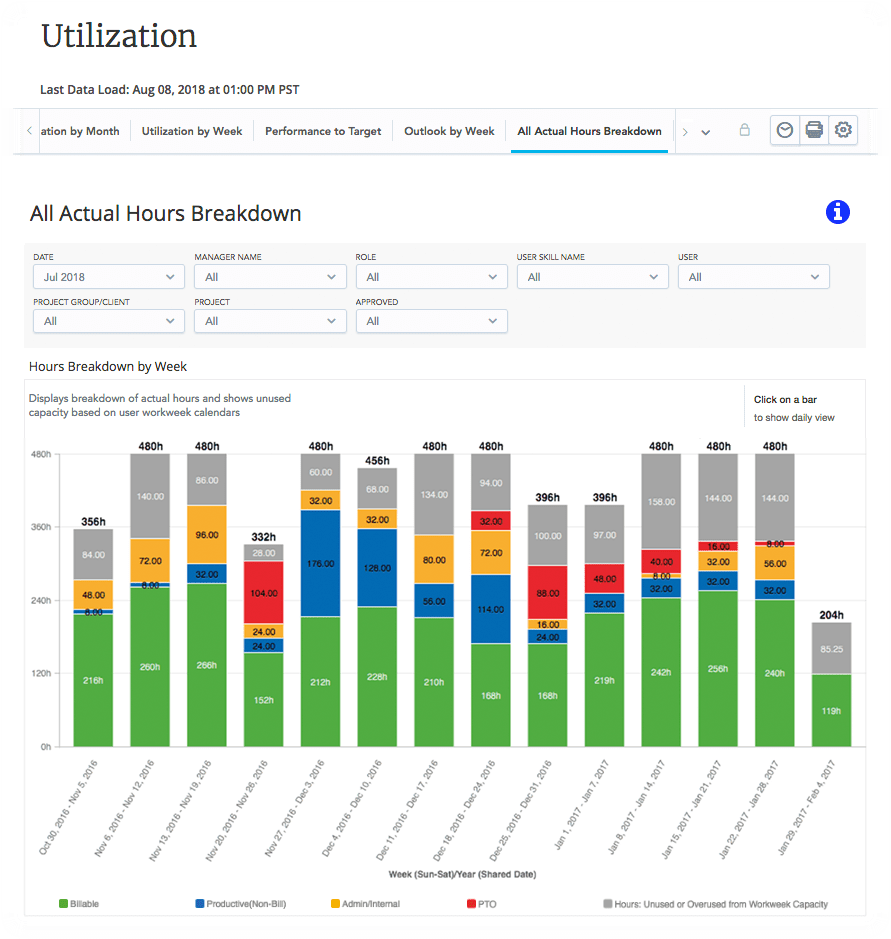Click the clock schedule icon
Image resolution: width=891 pixels, height=939 pixels.
[x=785, y=130]
